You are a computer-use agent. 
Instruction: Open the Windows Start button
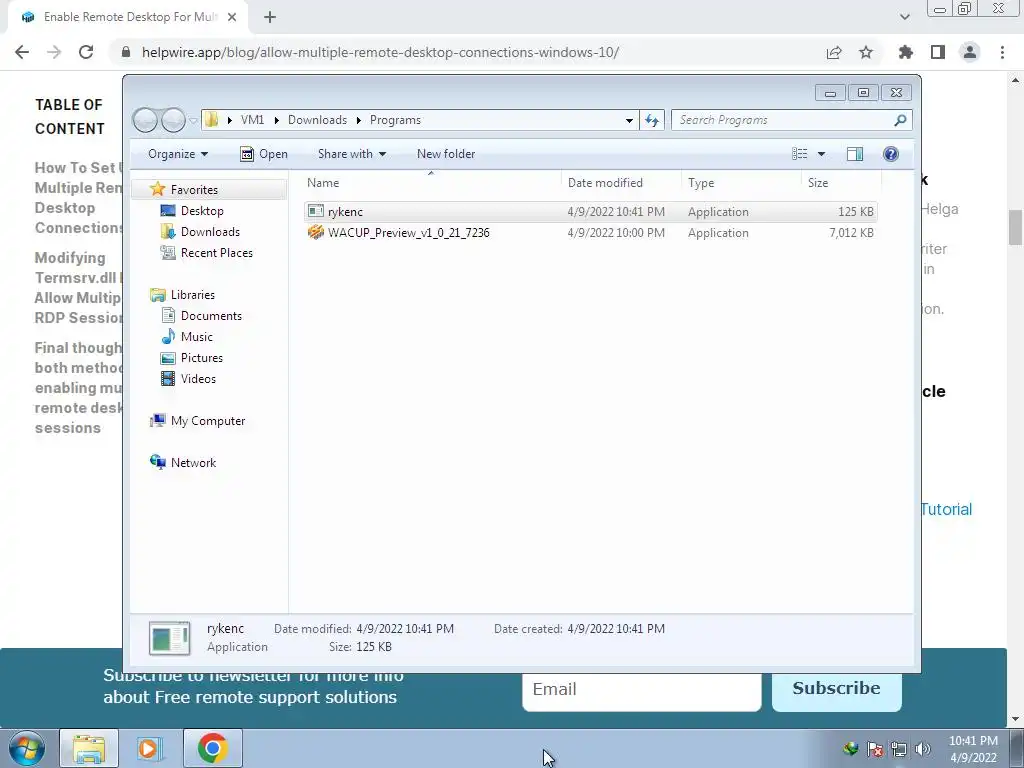pyautogui.click(x=27, y=748)
